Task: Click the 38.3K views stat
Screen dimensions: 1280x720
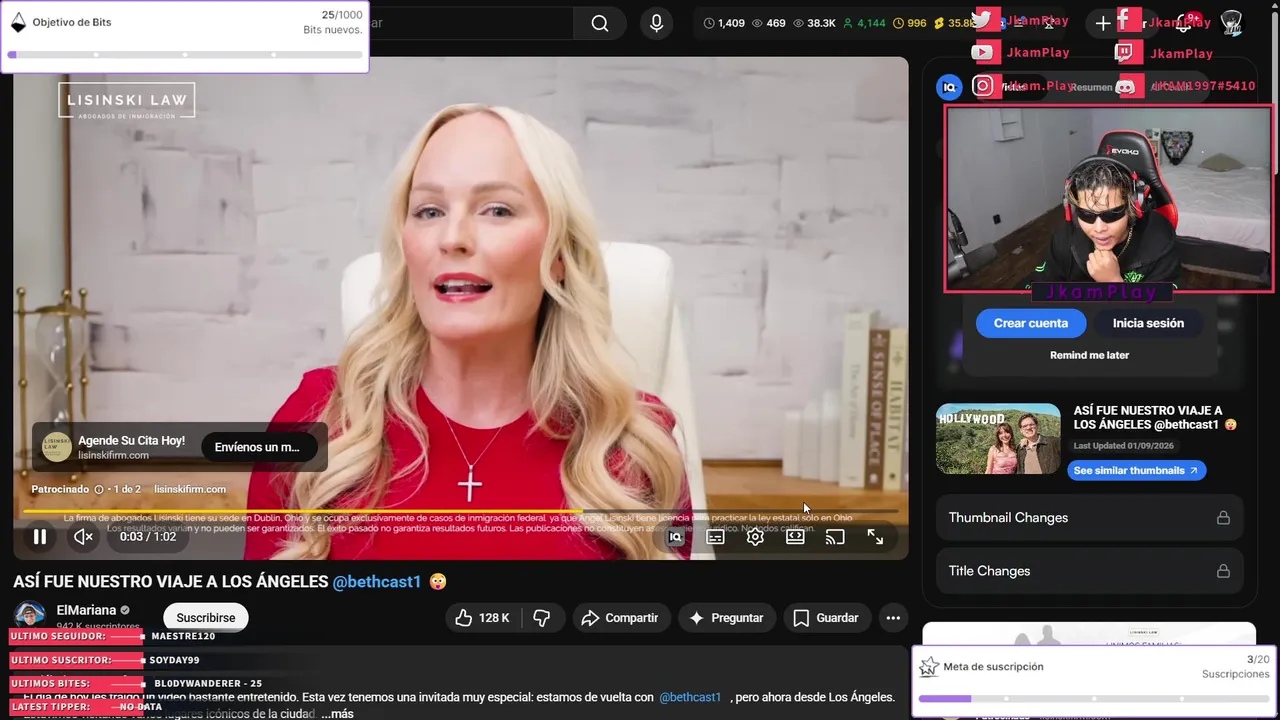Action: (x=812, y=23)
